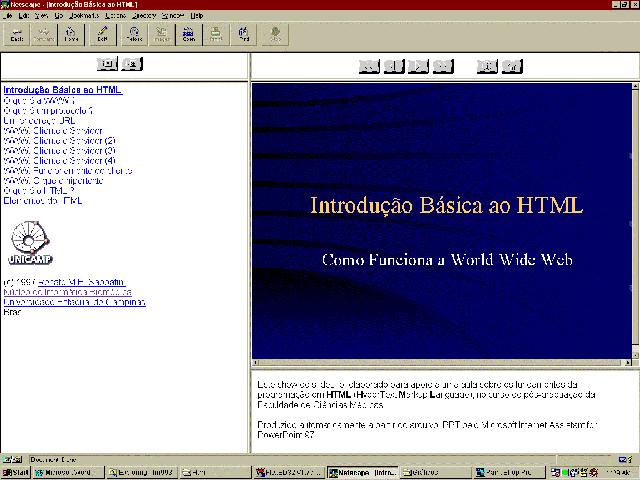Go to the next slide
Viewport: 640px width, 480px height.
[418, 67]
